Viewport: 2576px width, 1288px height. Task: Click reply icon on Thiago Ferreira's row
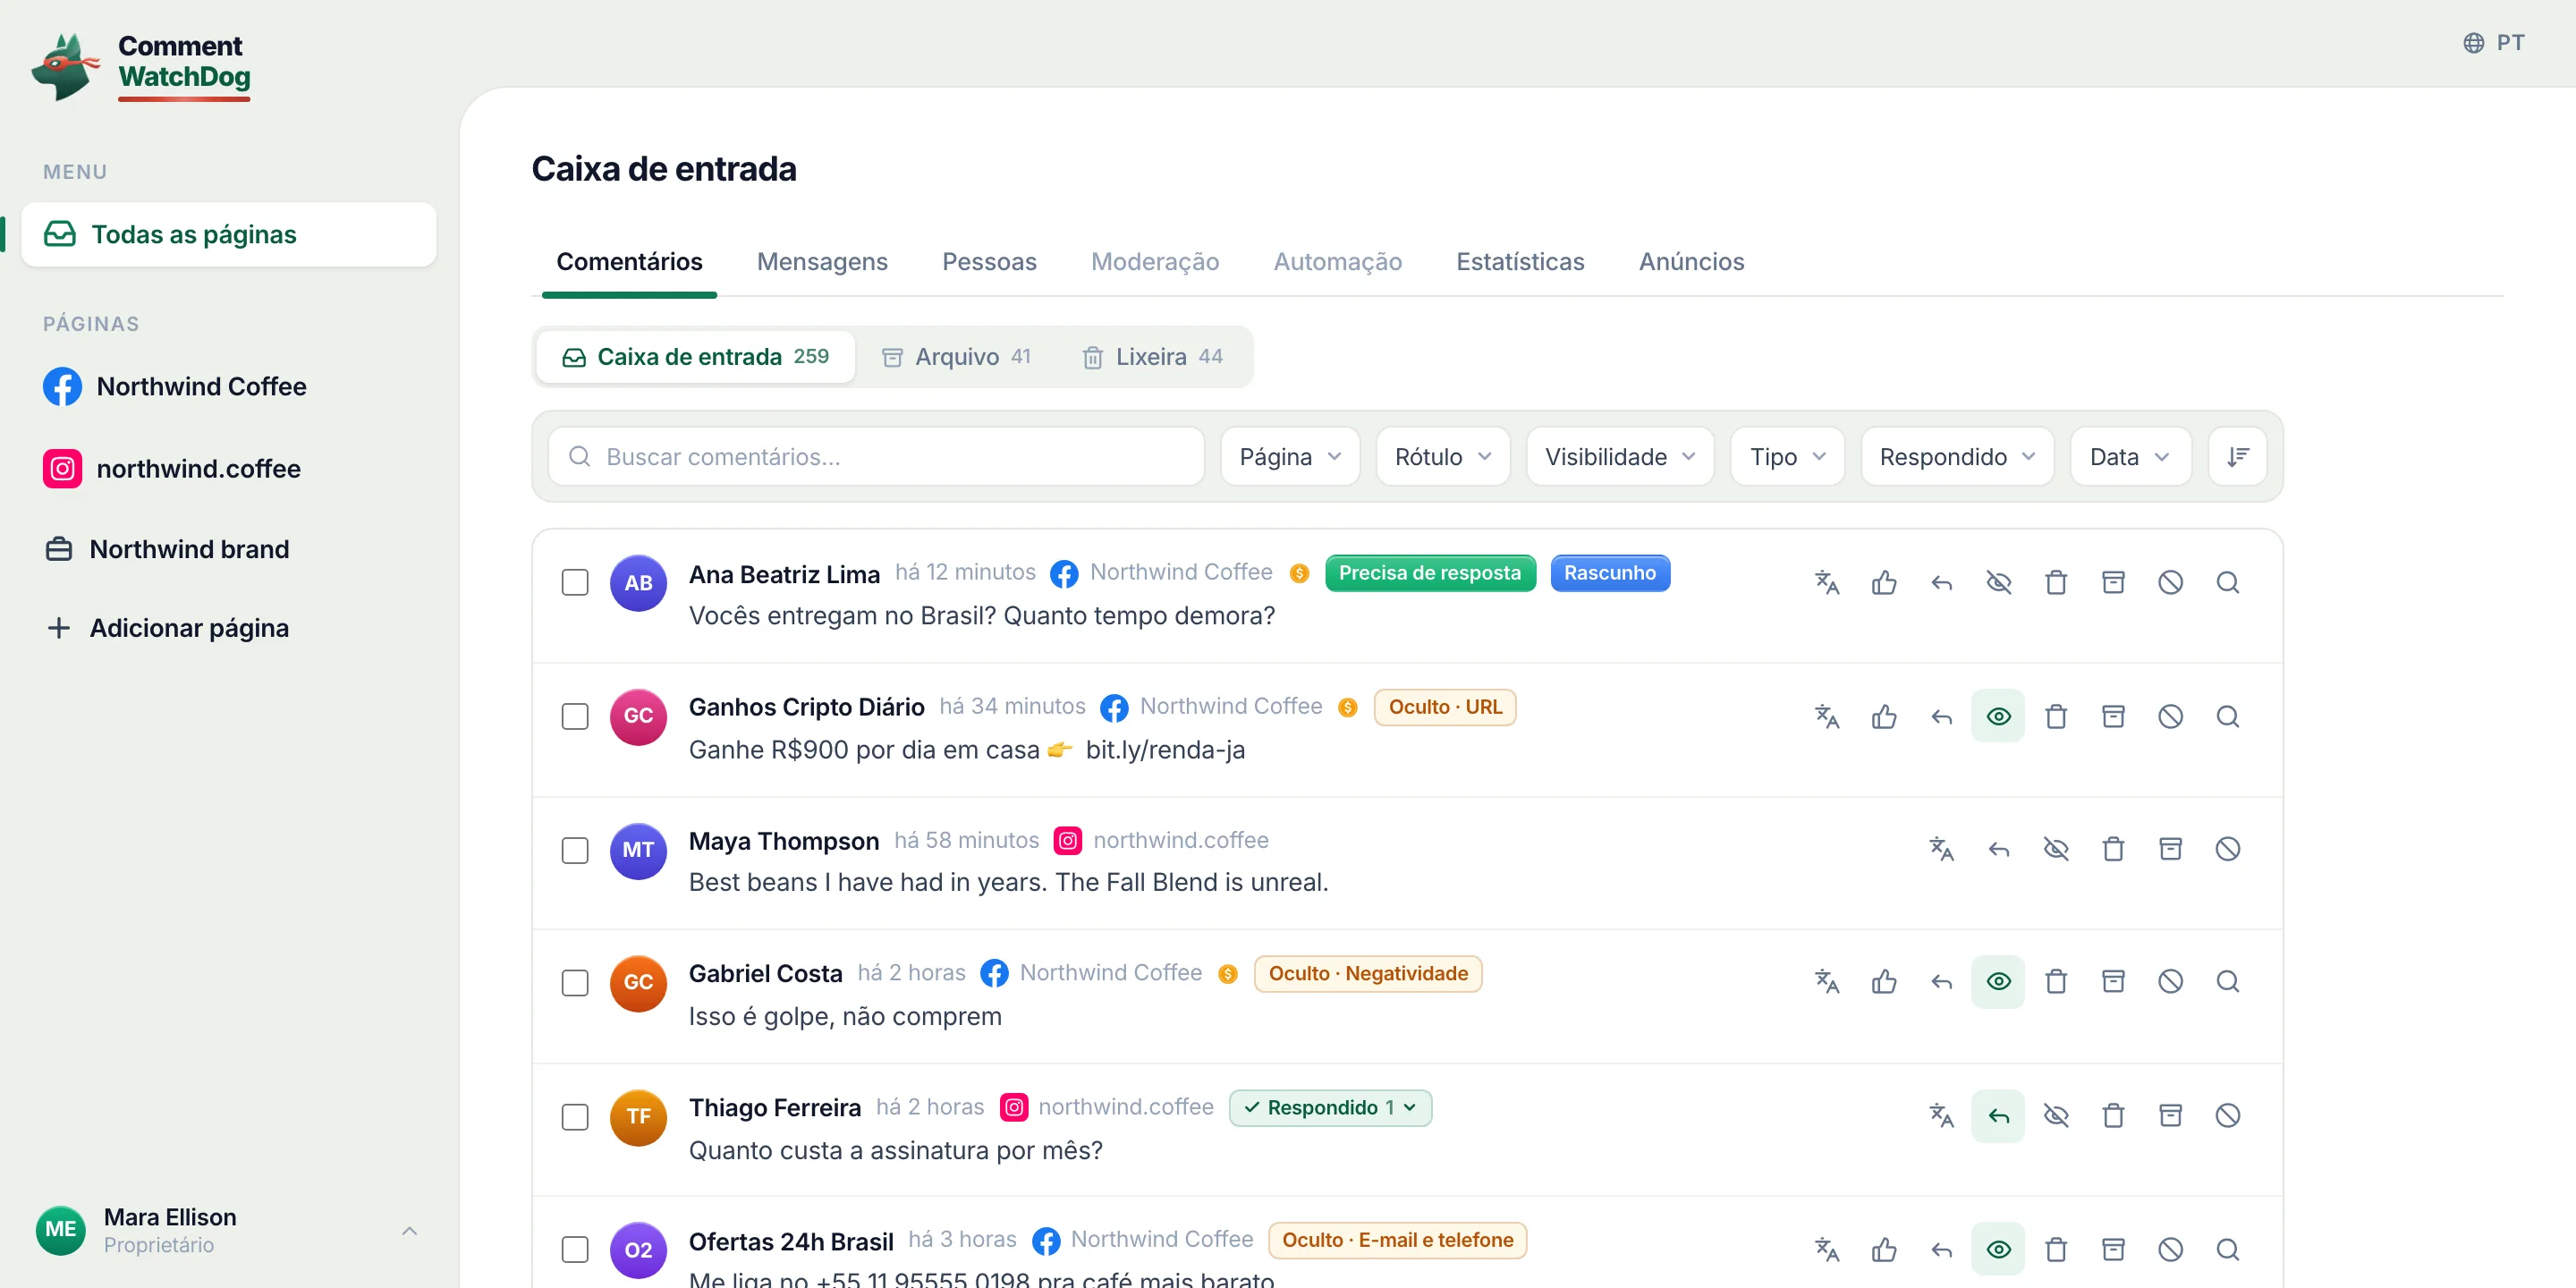click(x=1998, y=1116)
